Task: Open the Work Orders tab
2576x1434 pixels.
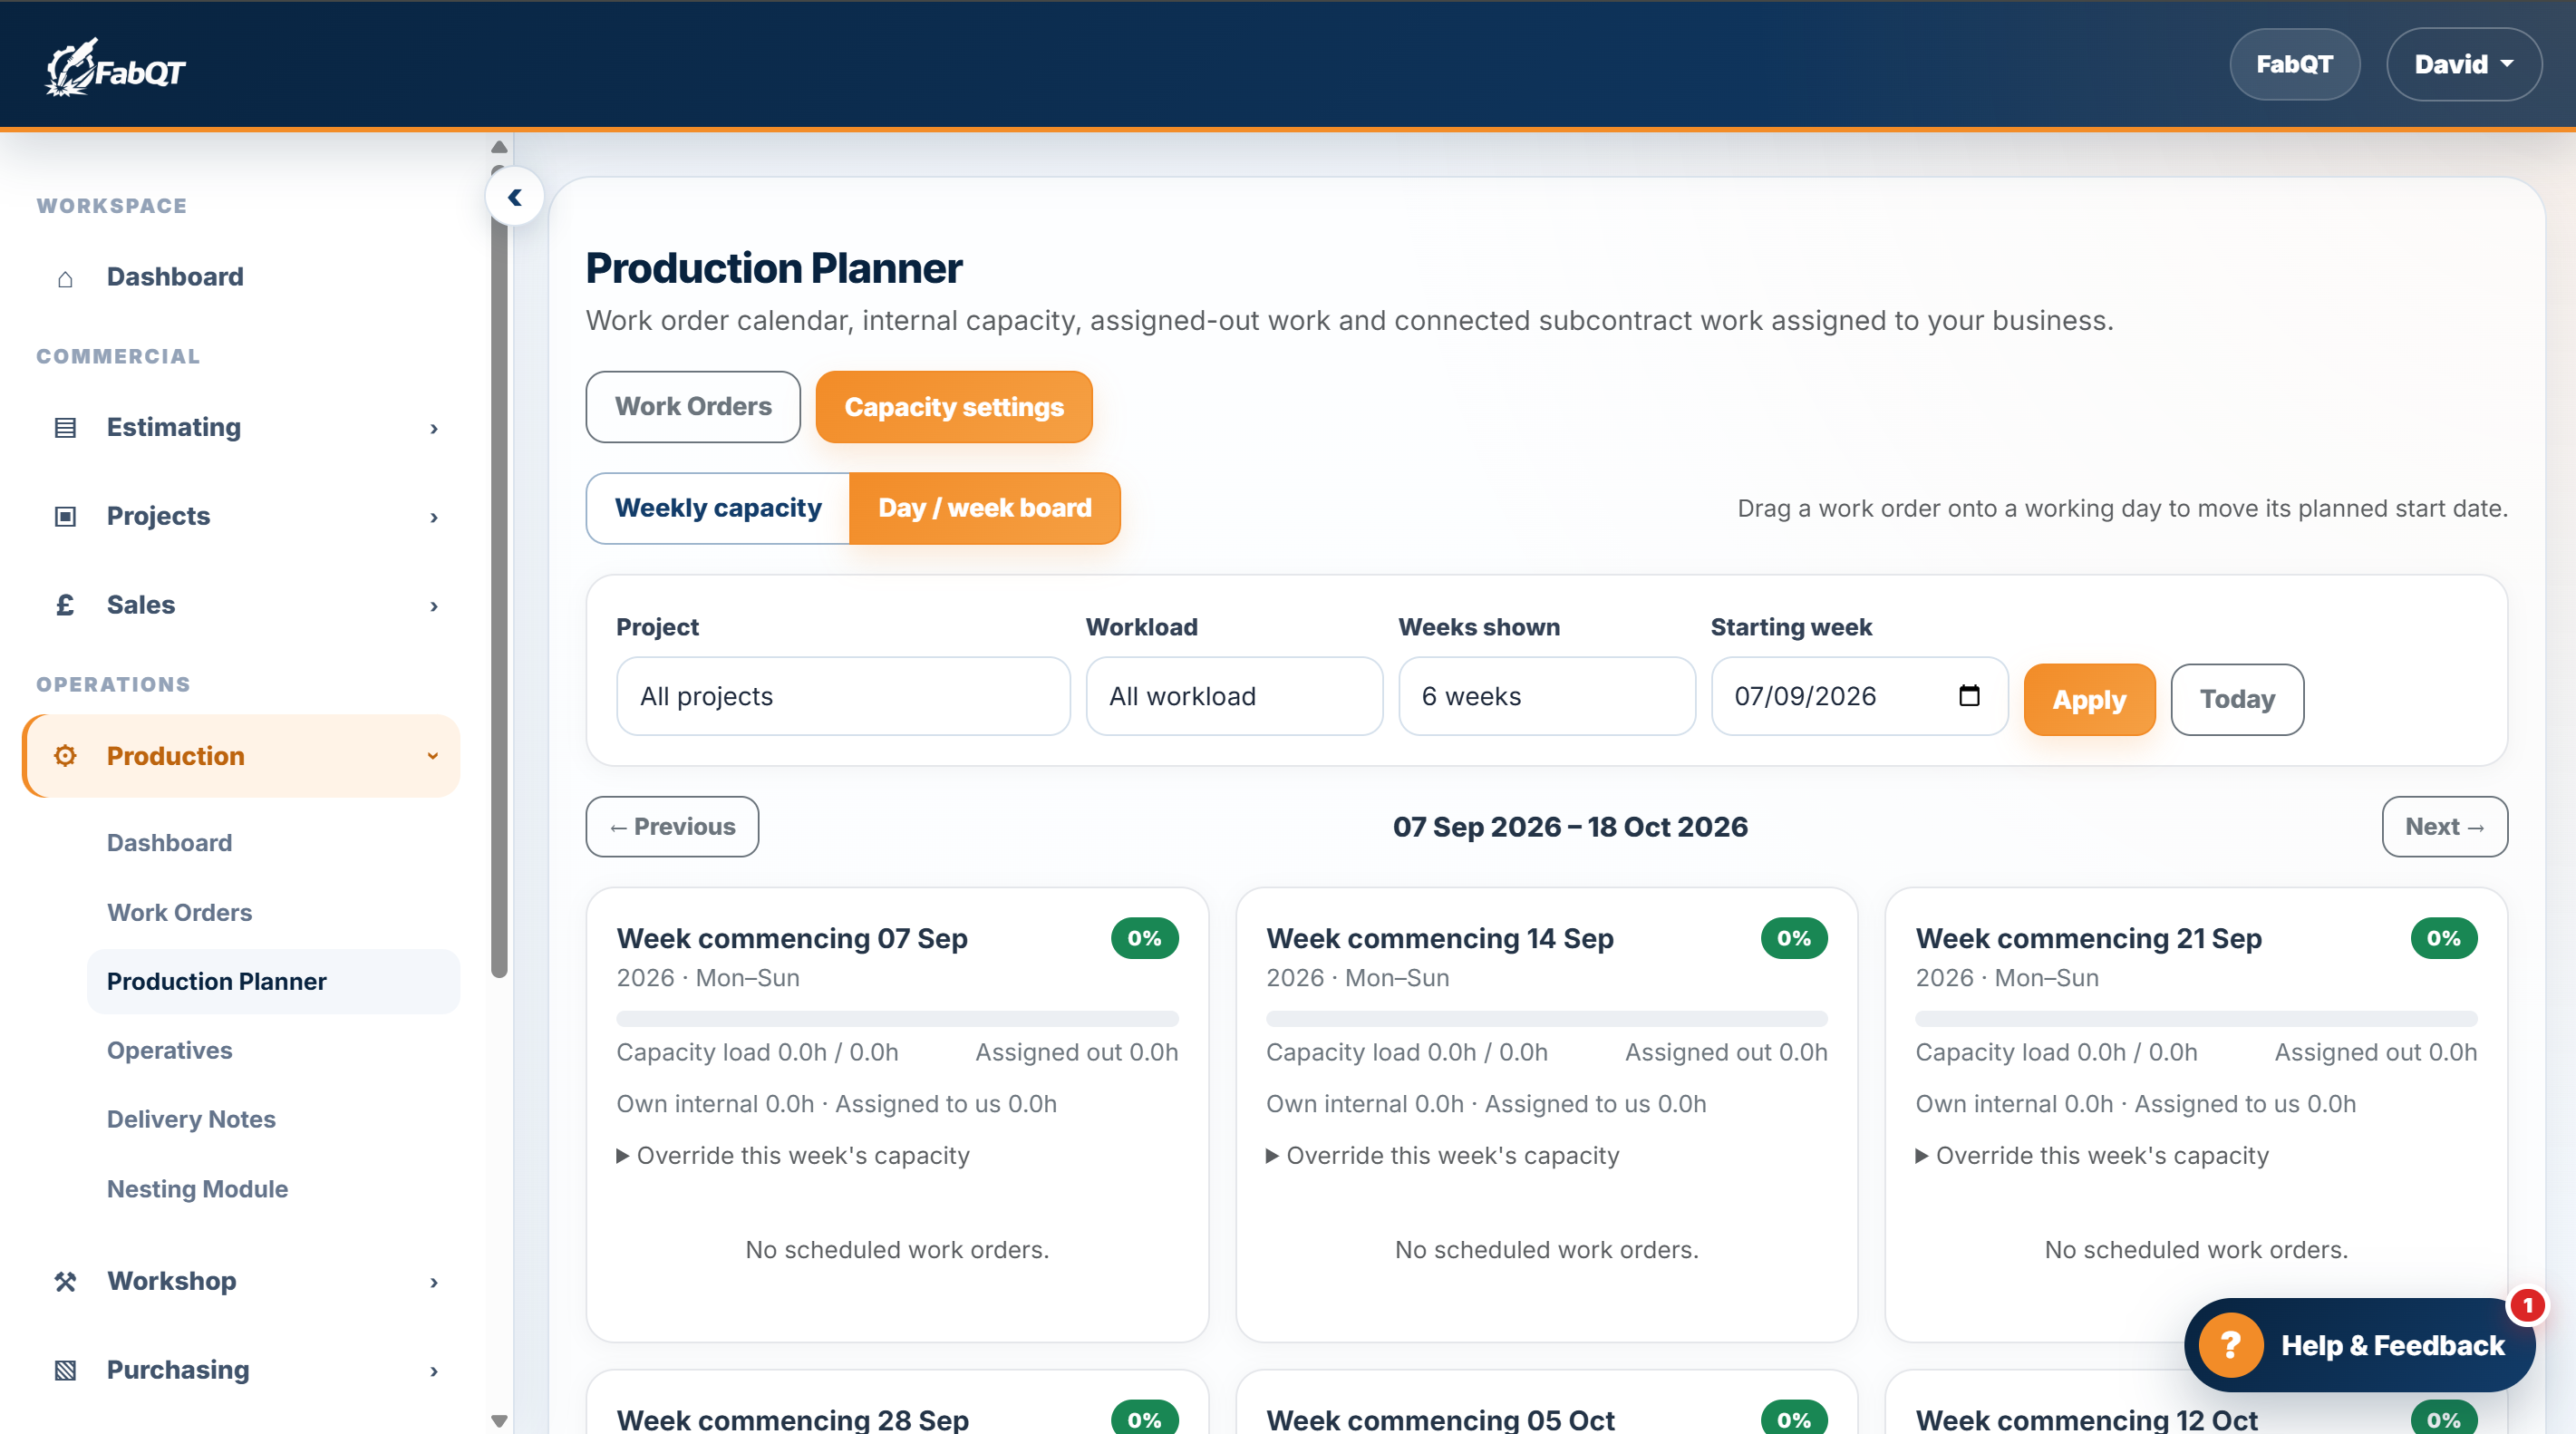Action: tap(693, 407)
